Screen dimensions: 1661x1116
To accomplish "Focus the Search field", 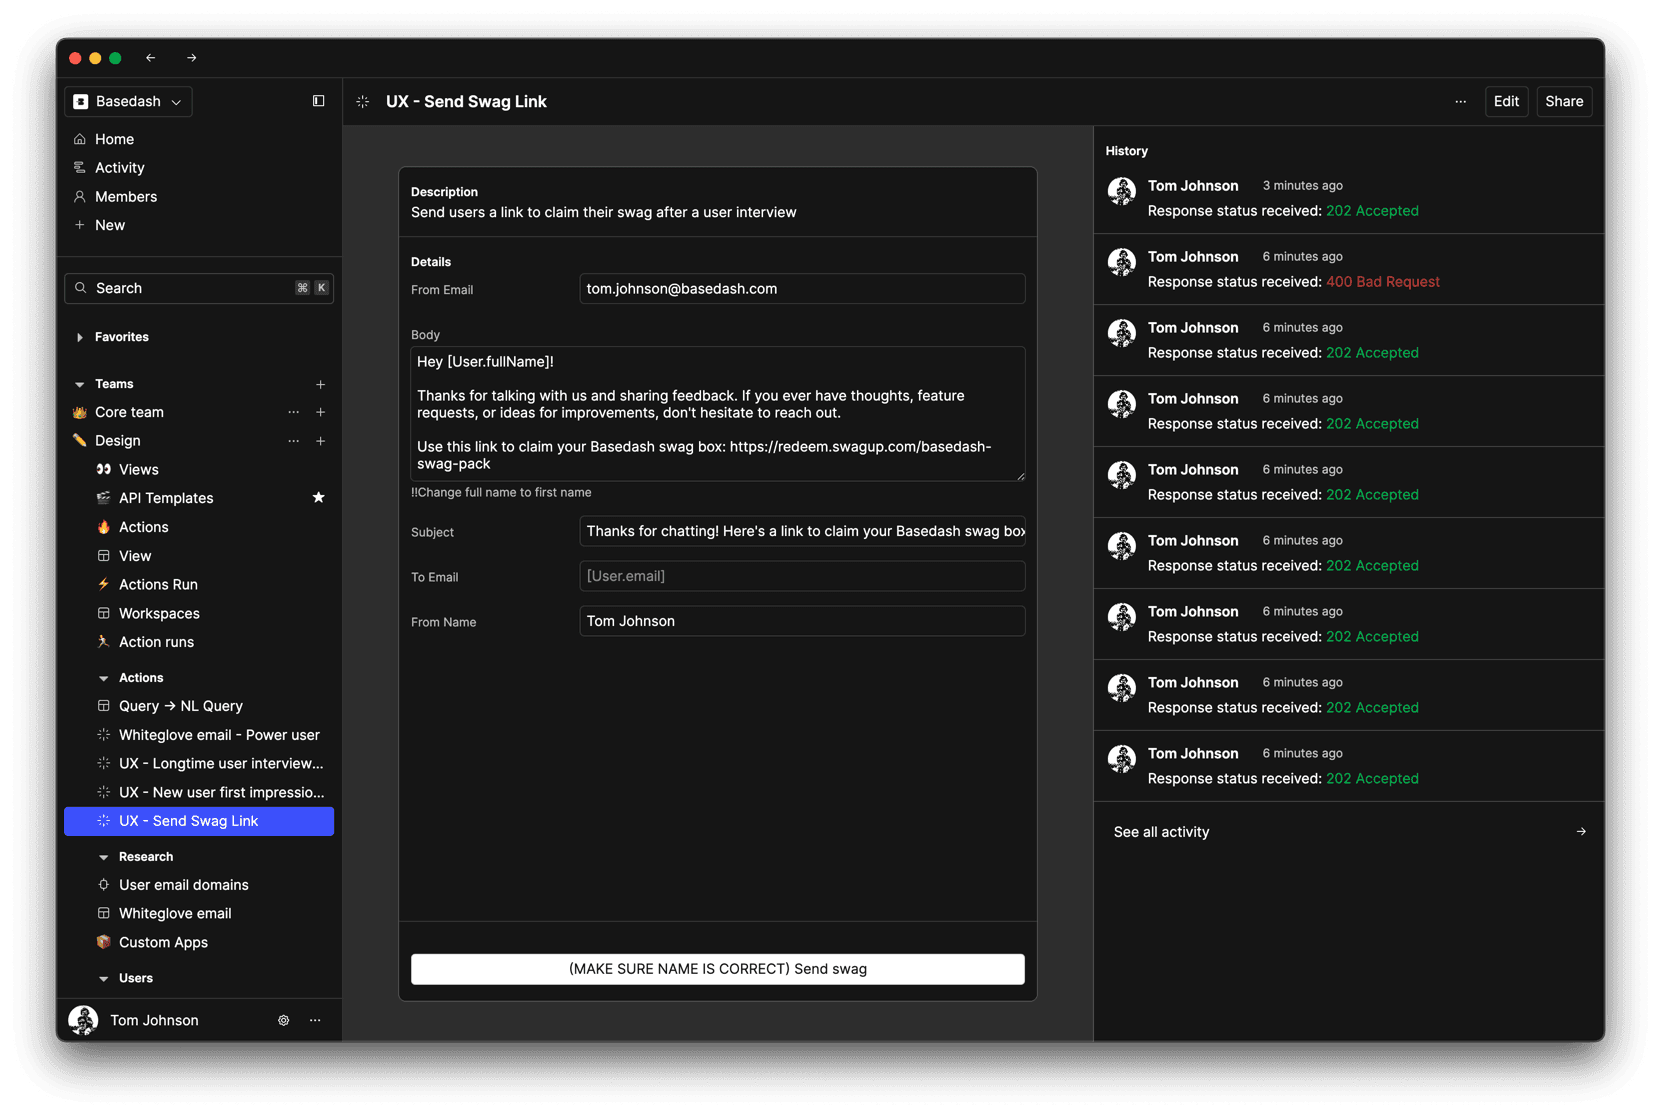I will coord(199,288).
